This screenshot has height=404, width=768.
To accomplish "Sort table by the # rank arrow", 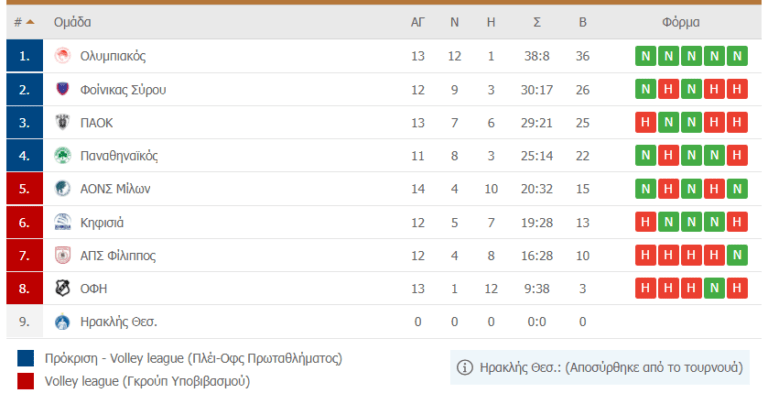I will 30,22.
